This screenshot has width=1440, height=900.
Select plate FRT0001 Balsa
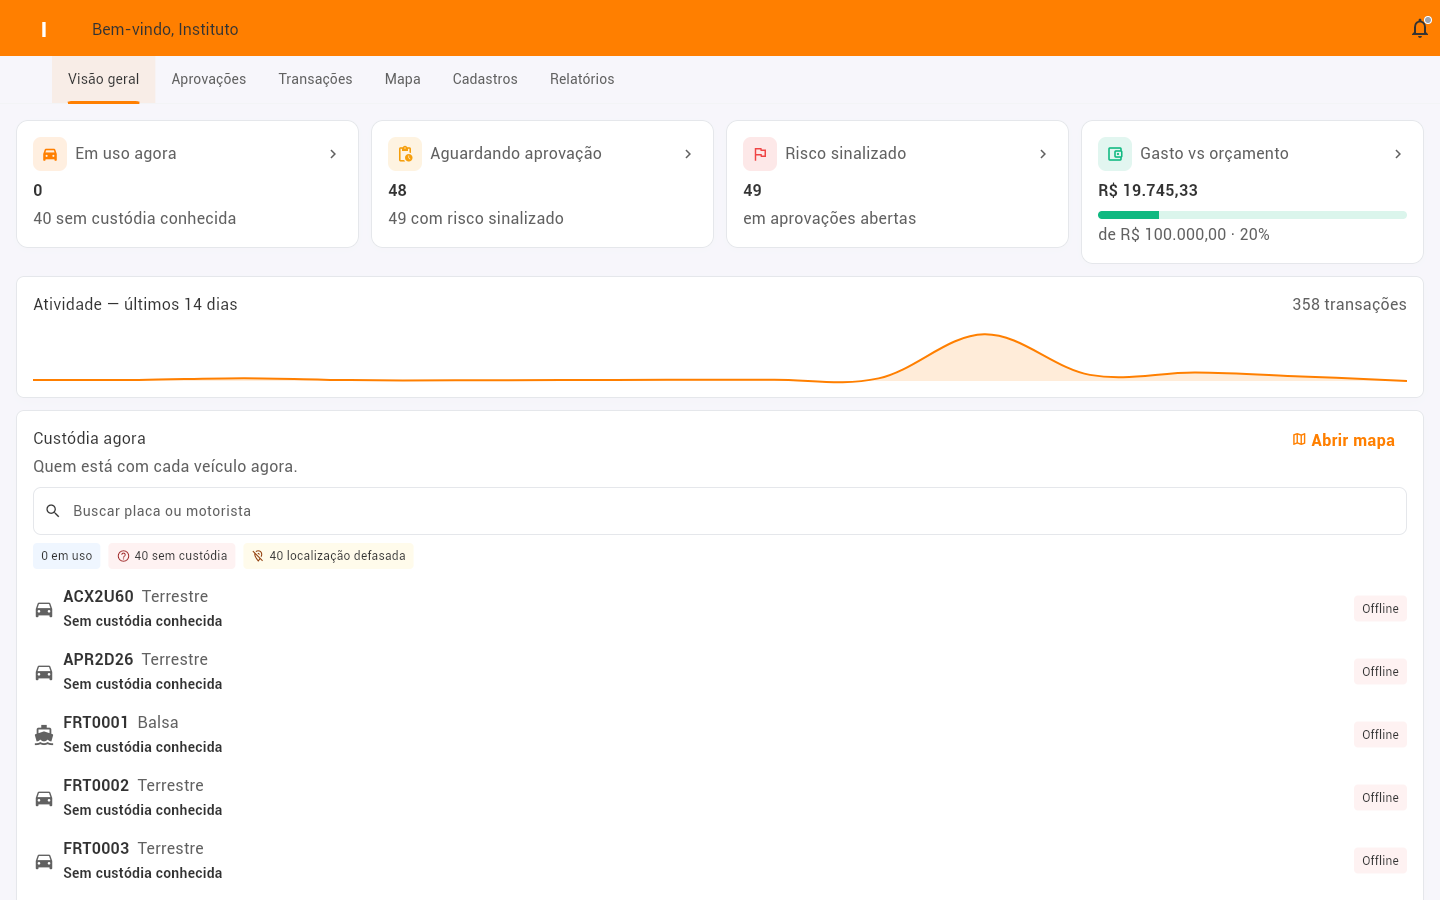[x=121, y=723]
